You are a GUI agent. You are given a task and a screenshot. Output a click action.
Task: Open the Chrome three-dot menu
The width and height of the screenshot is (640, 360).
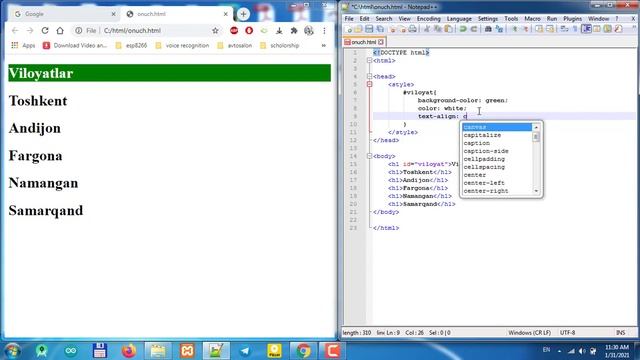pos(324,31)
